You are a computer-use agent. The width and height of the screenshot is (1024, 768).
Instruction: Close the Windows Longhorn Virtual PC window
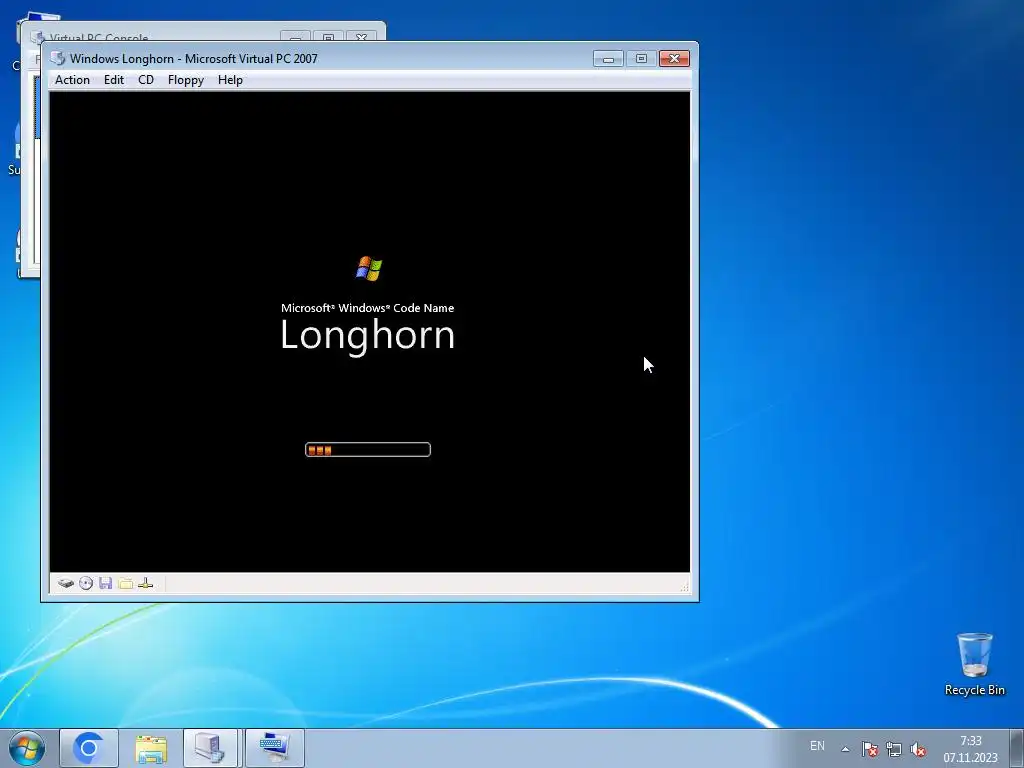(675, 59)
